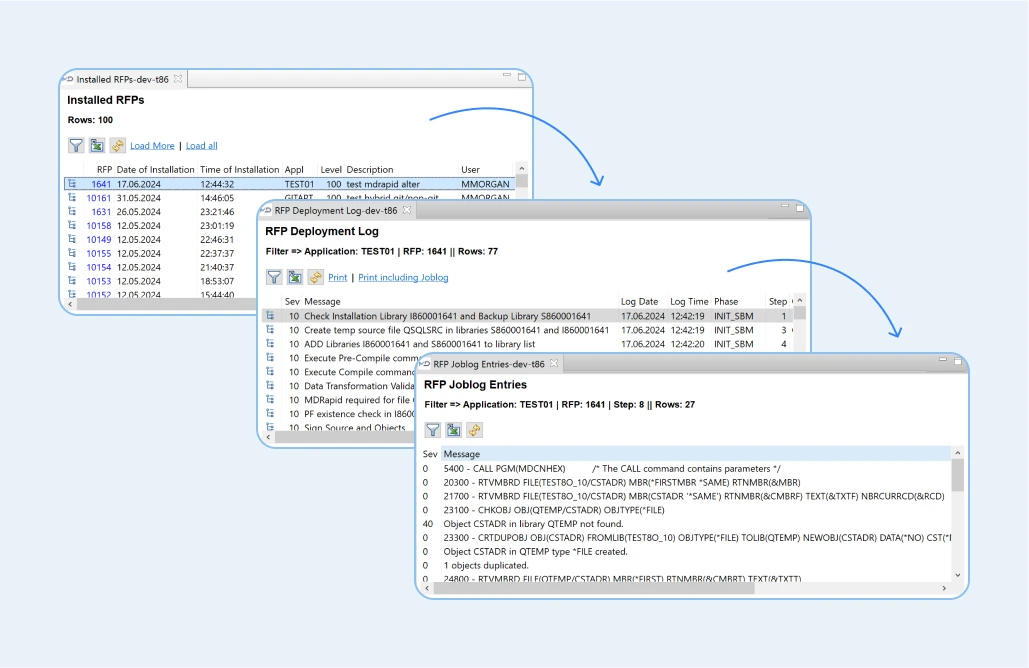Select the RFP Joblog Entries-dev-t86 tab
This screenshot has width=1029, height=668.
point(488,364)
